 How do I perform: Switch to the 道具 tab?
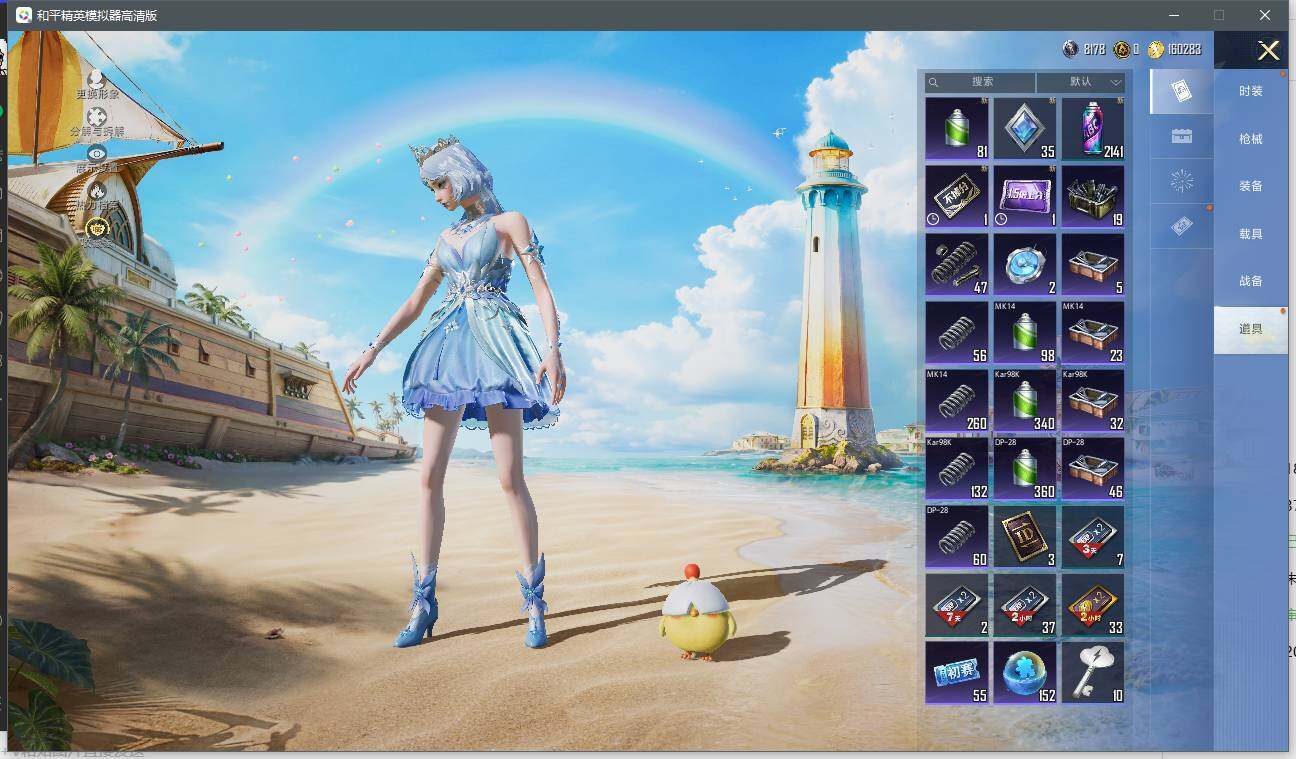tap(1251, 329)
